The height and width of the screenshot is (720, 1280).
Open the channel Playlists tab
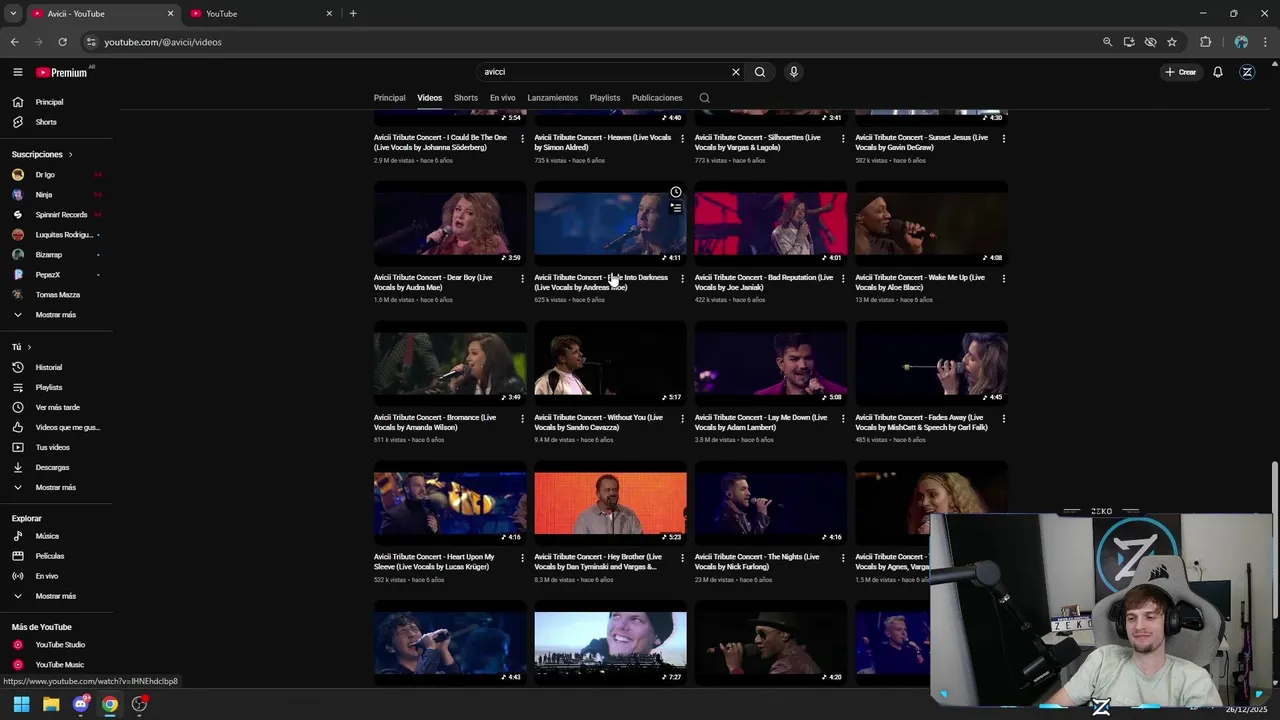605,98
